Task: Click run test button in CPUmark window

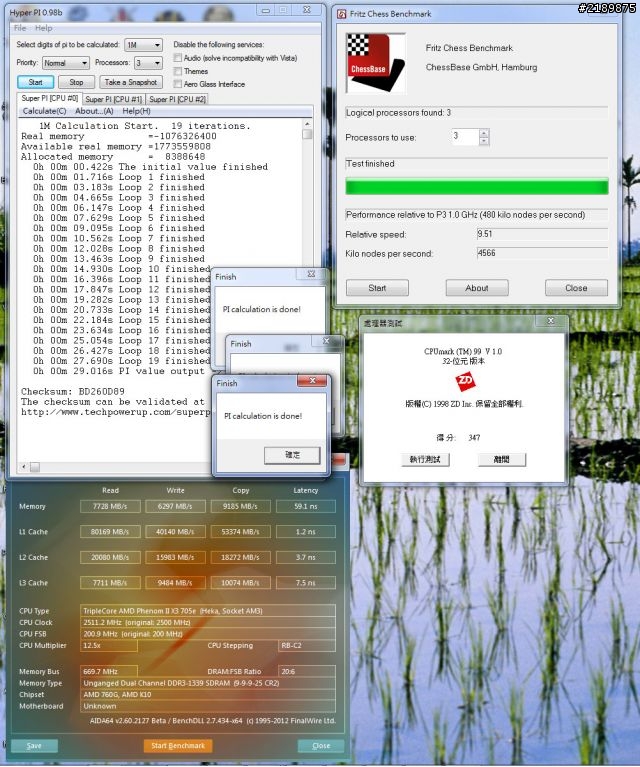Action: click(x=425, y=459)
